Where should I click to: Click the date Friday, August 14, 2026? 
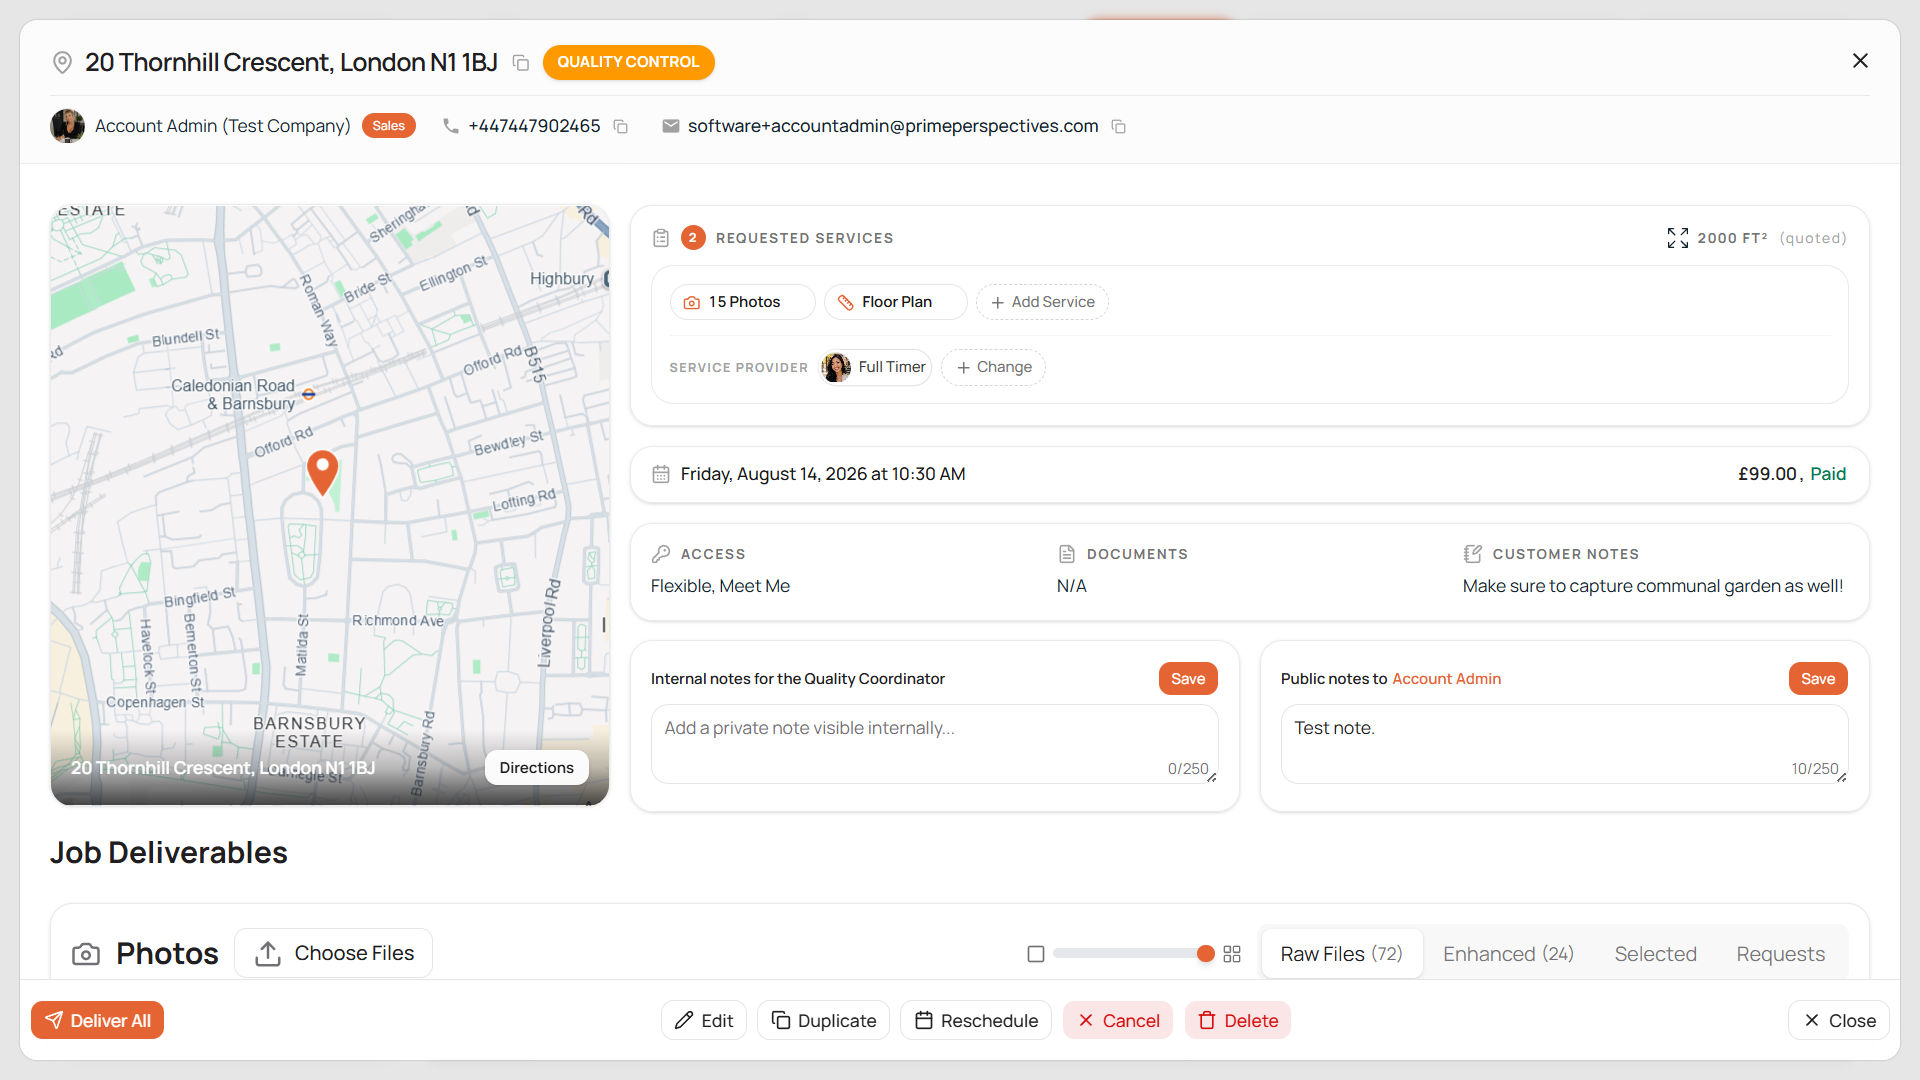(x=823, y=474)
